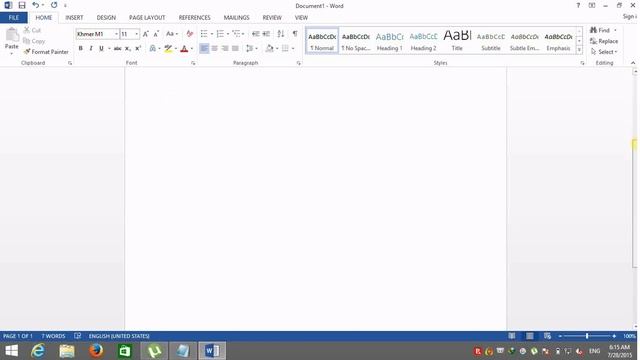Expand the Styles gallery with the More arrow
640x360 pixels.
click(x=579, y=50)
